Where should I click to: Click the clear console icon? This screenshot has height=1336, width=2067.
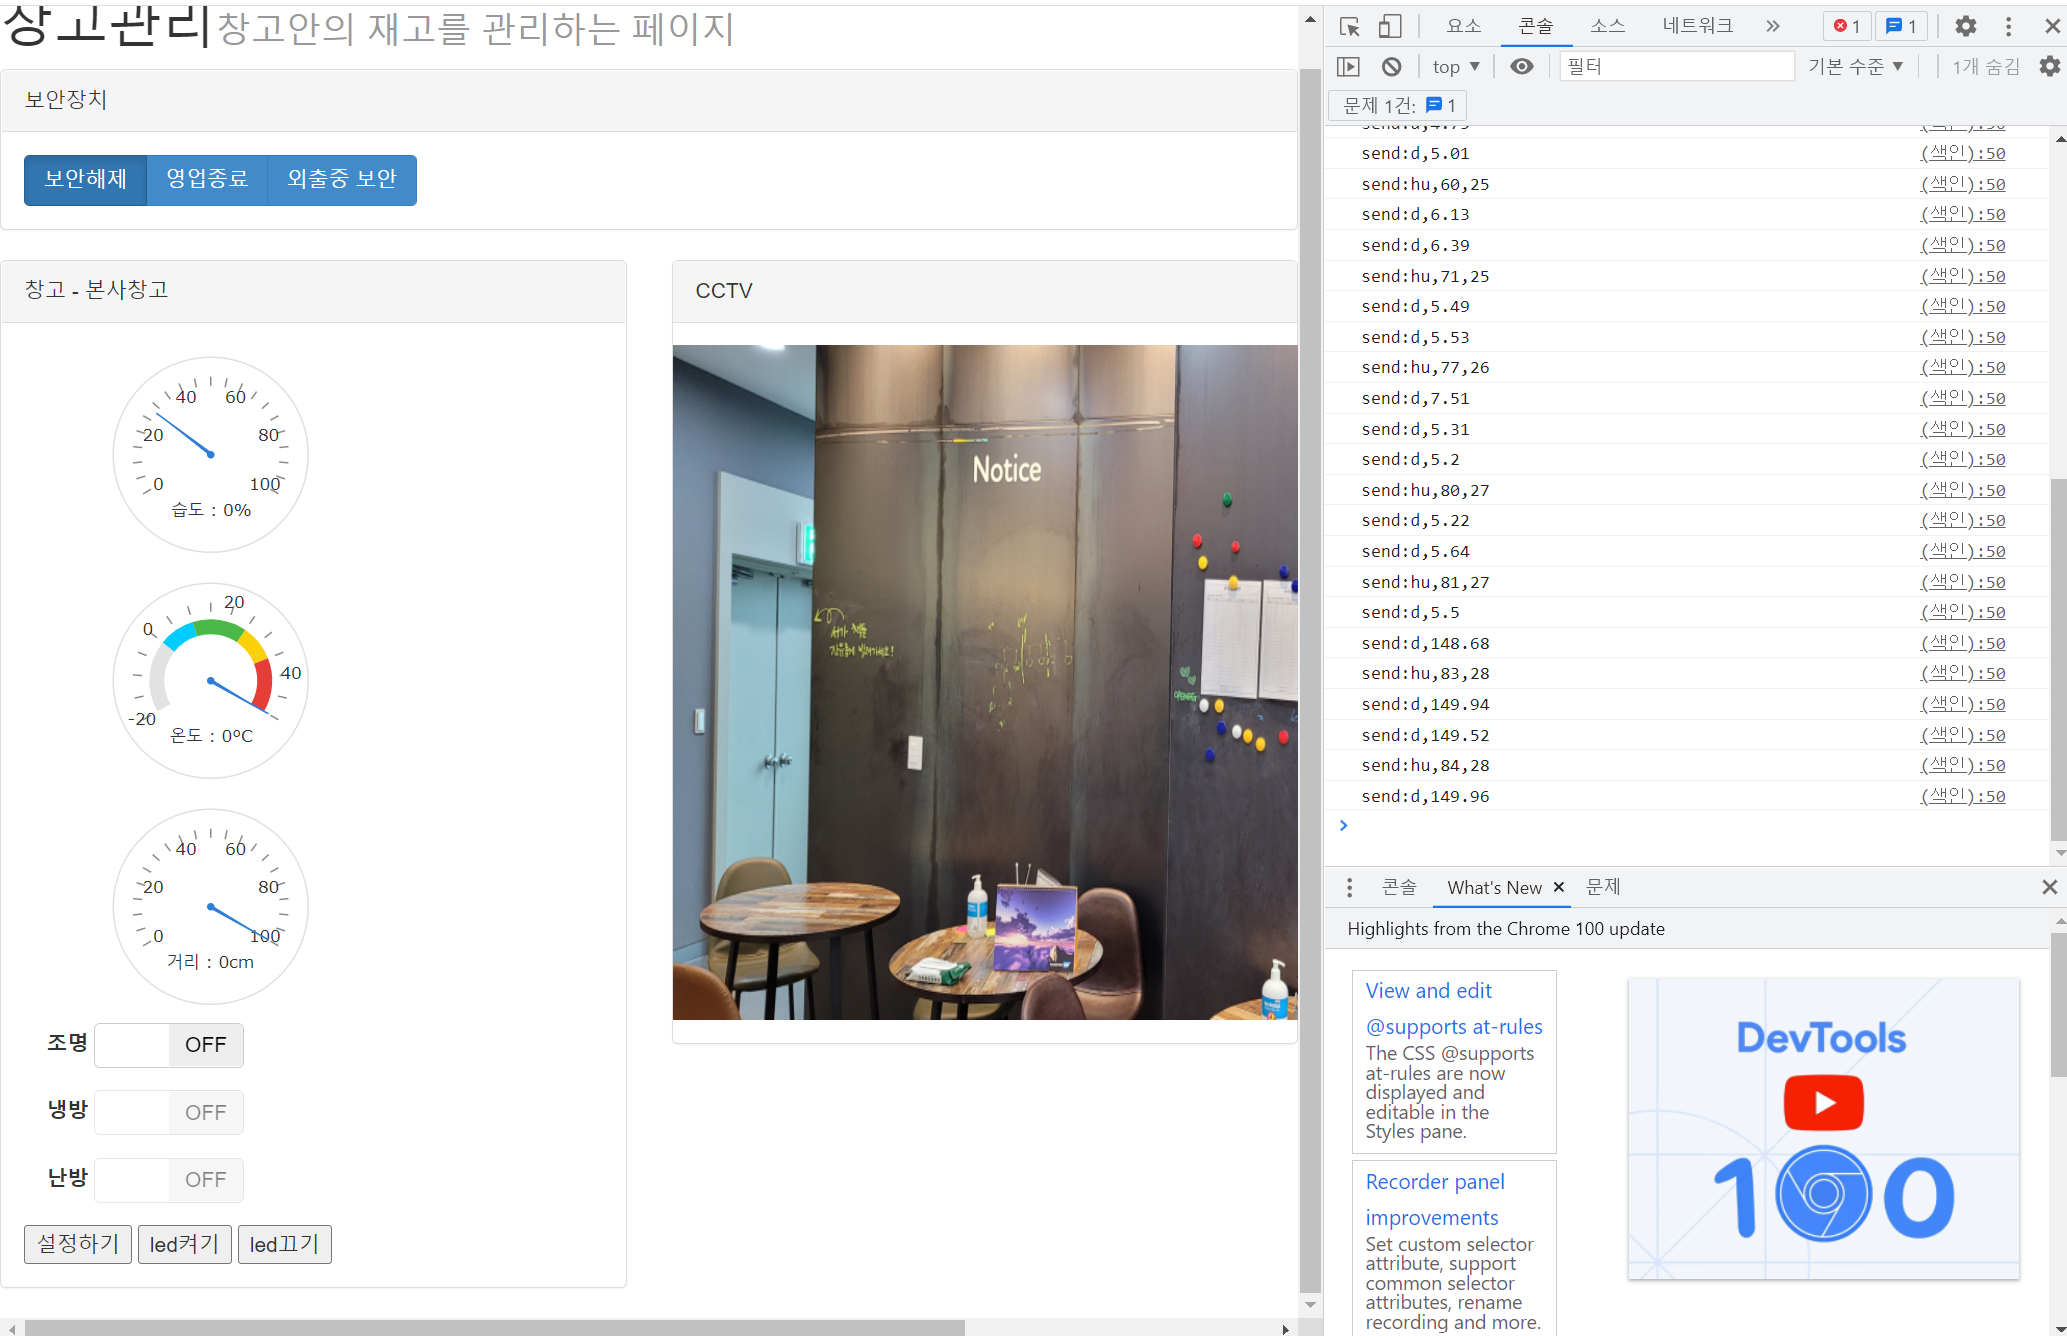(x=1391, y=67)
